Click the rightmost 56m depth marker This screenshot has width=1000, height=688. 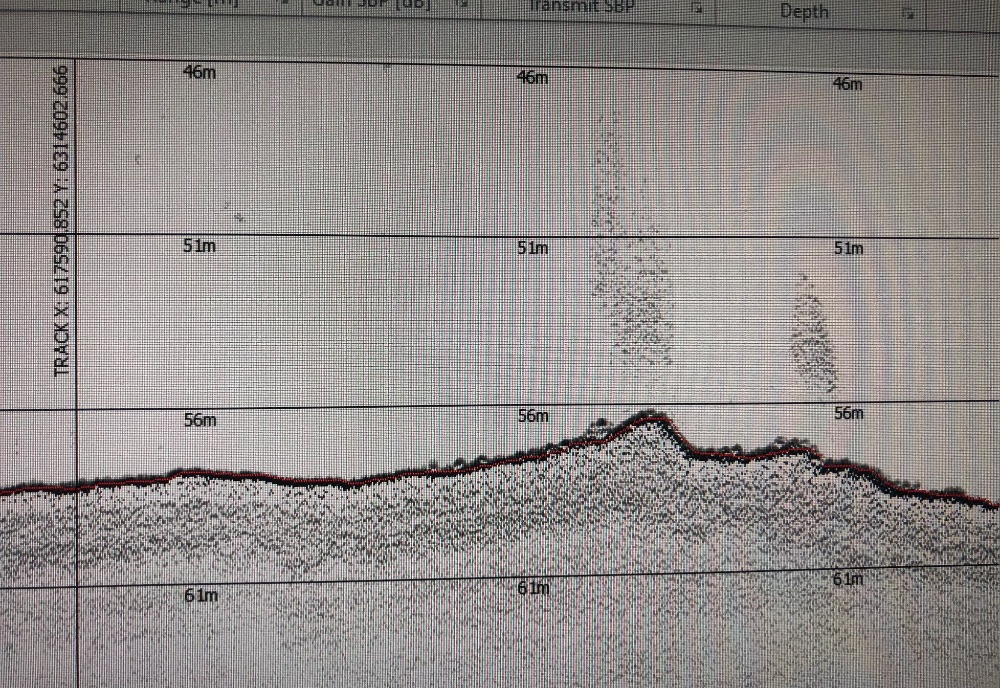point(848,413)
